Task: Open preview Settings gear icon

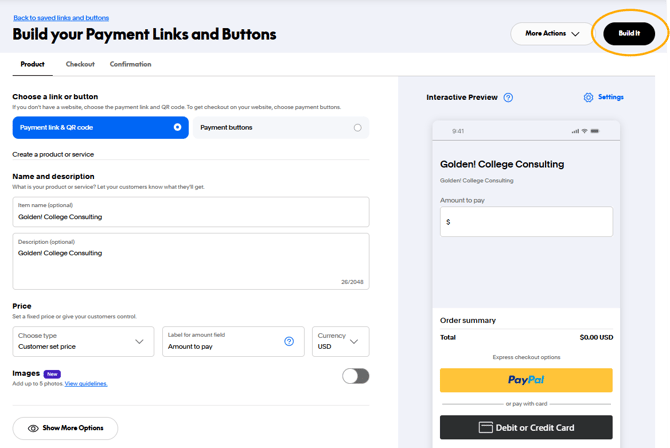Action: point(589,98)
